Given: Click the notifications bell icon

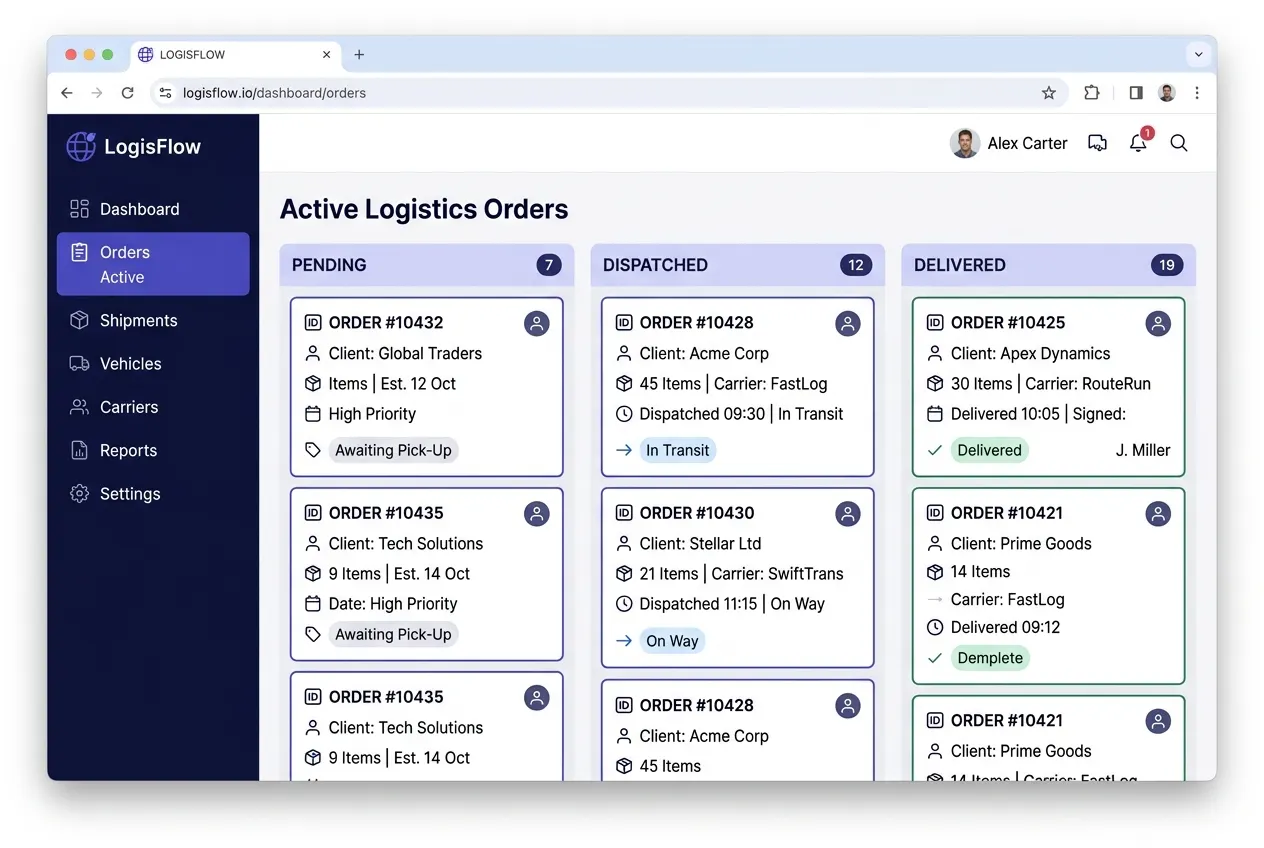Looking at the screenshot, I should 1138,143.
